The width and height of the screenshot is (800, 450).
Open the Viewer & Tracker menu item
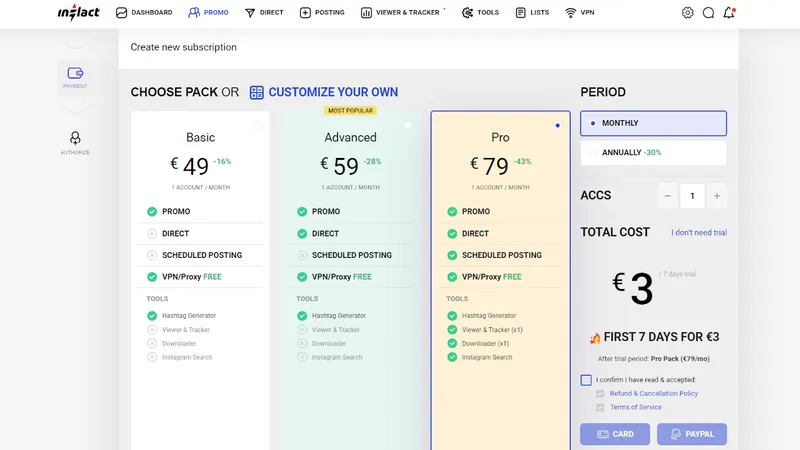pos(400,12)
